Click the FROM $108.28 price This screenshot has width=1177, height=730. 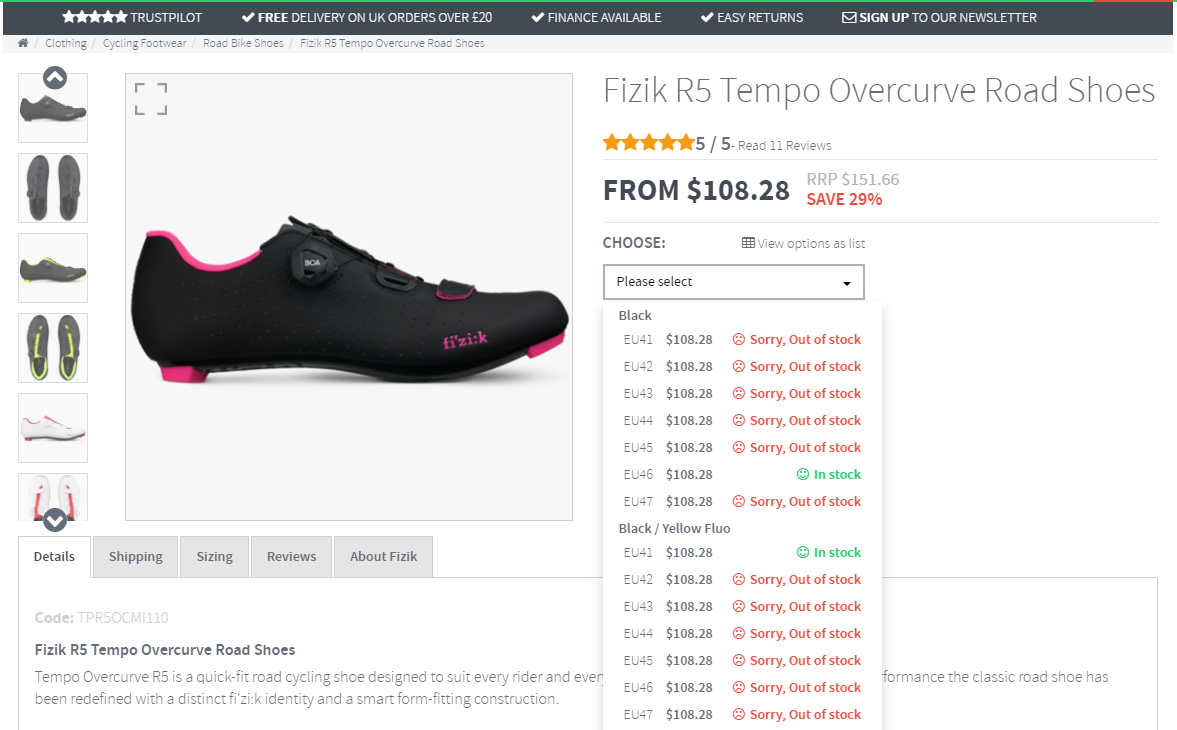697,191
